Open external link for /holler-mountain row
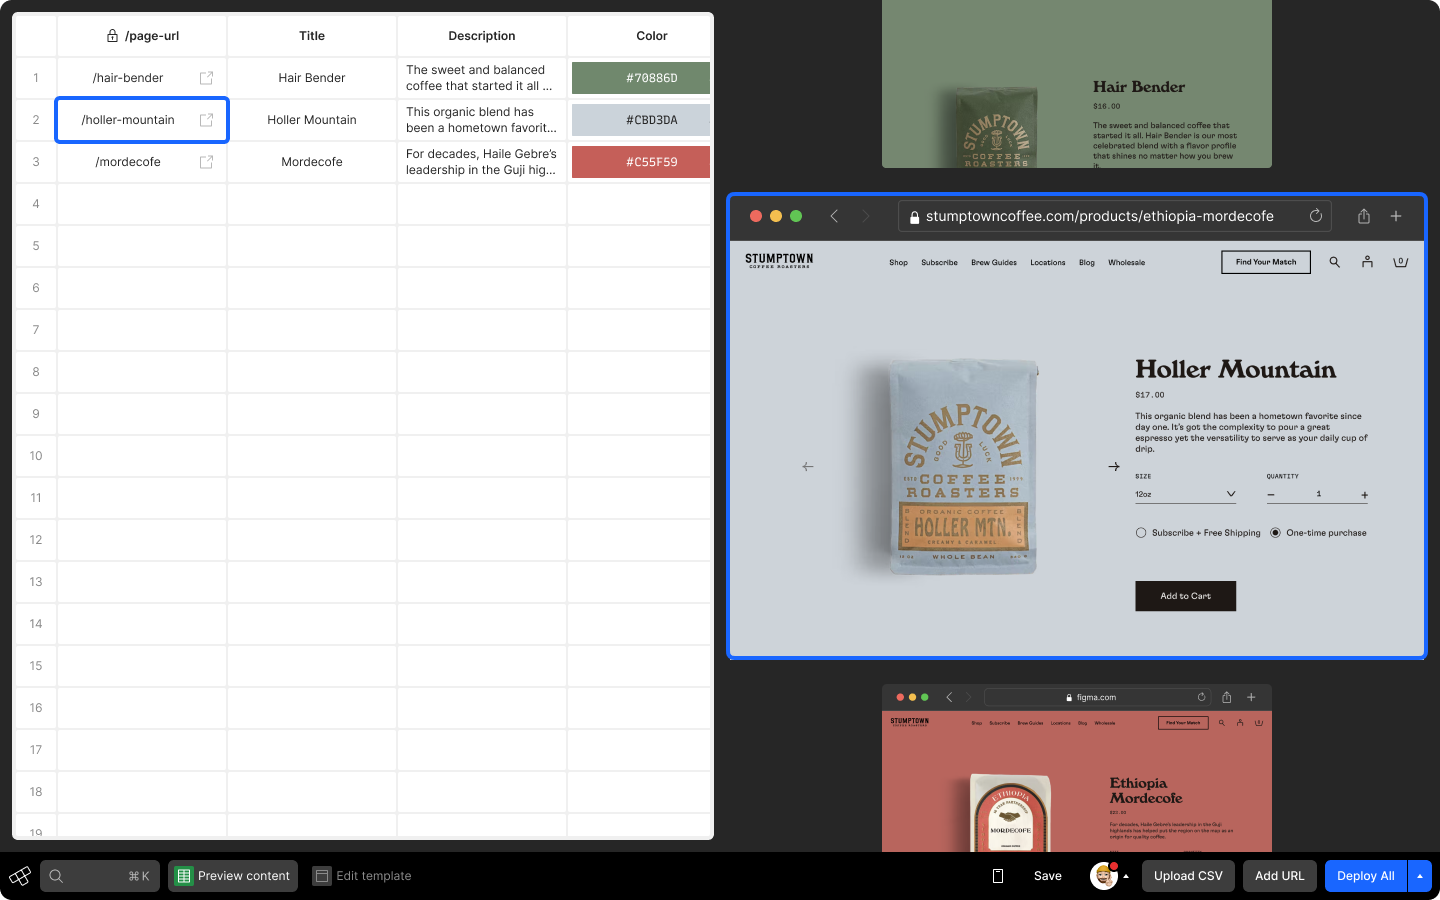Image resolution: width=1440 pixels, height=900 pixels. 206,120
